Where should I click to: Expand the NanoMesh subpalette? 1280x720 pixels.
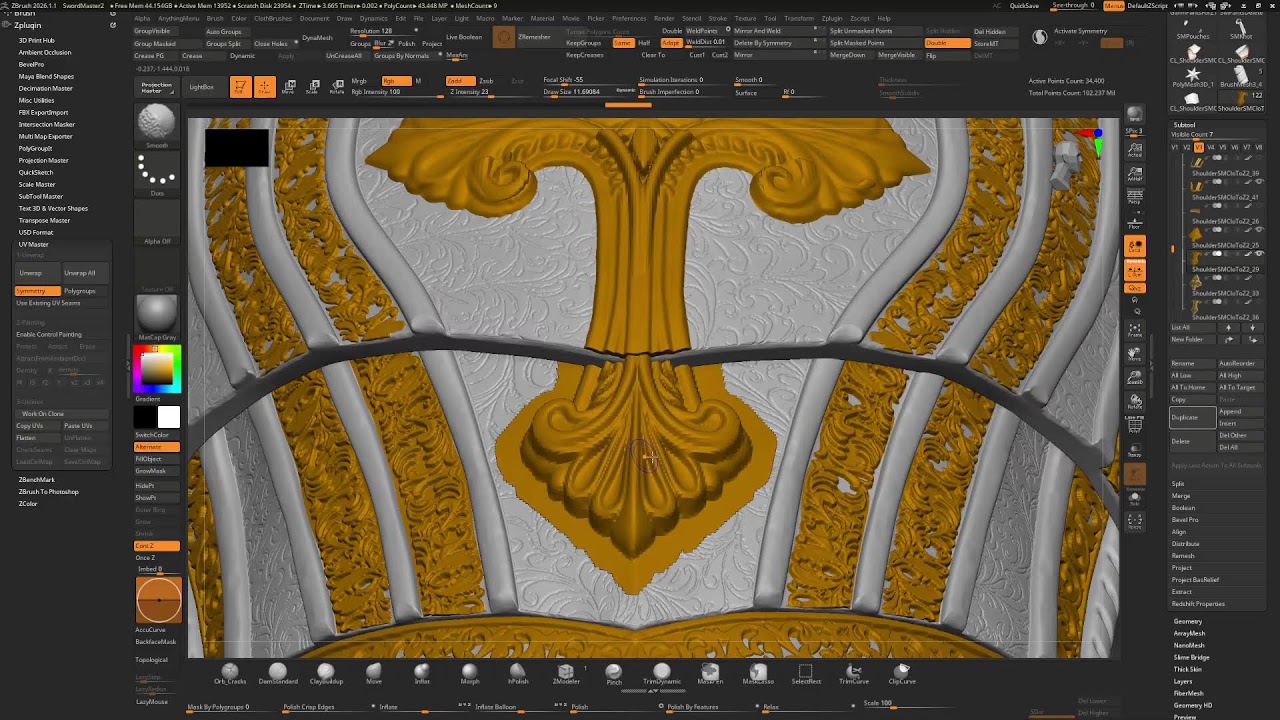tap(1189, 645)
